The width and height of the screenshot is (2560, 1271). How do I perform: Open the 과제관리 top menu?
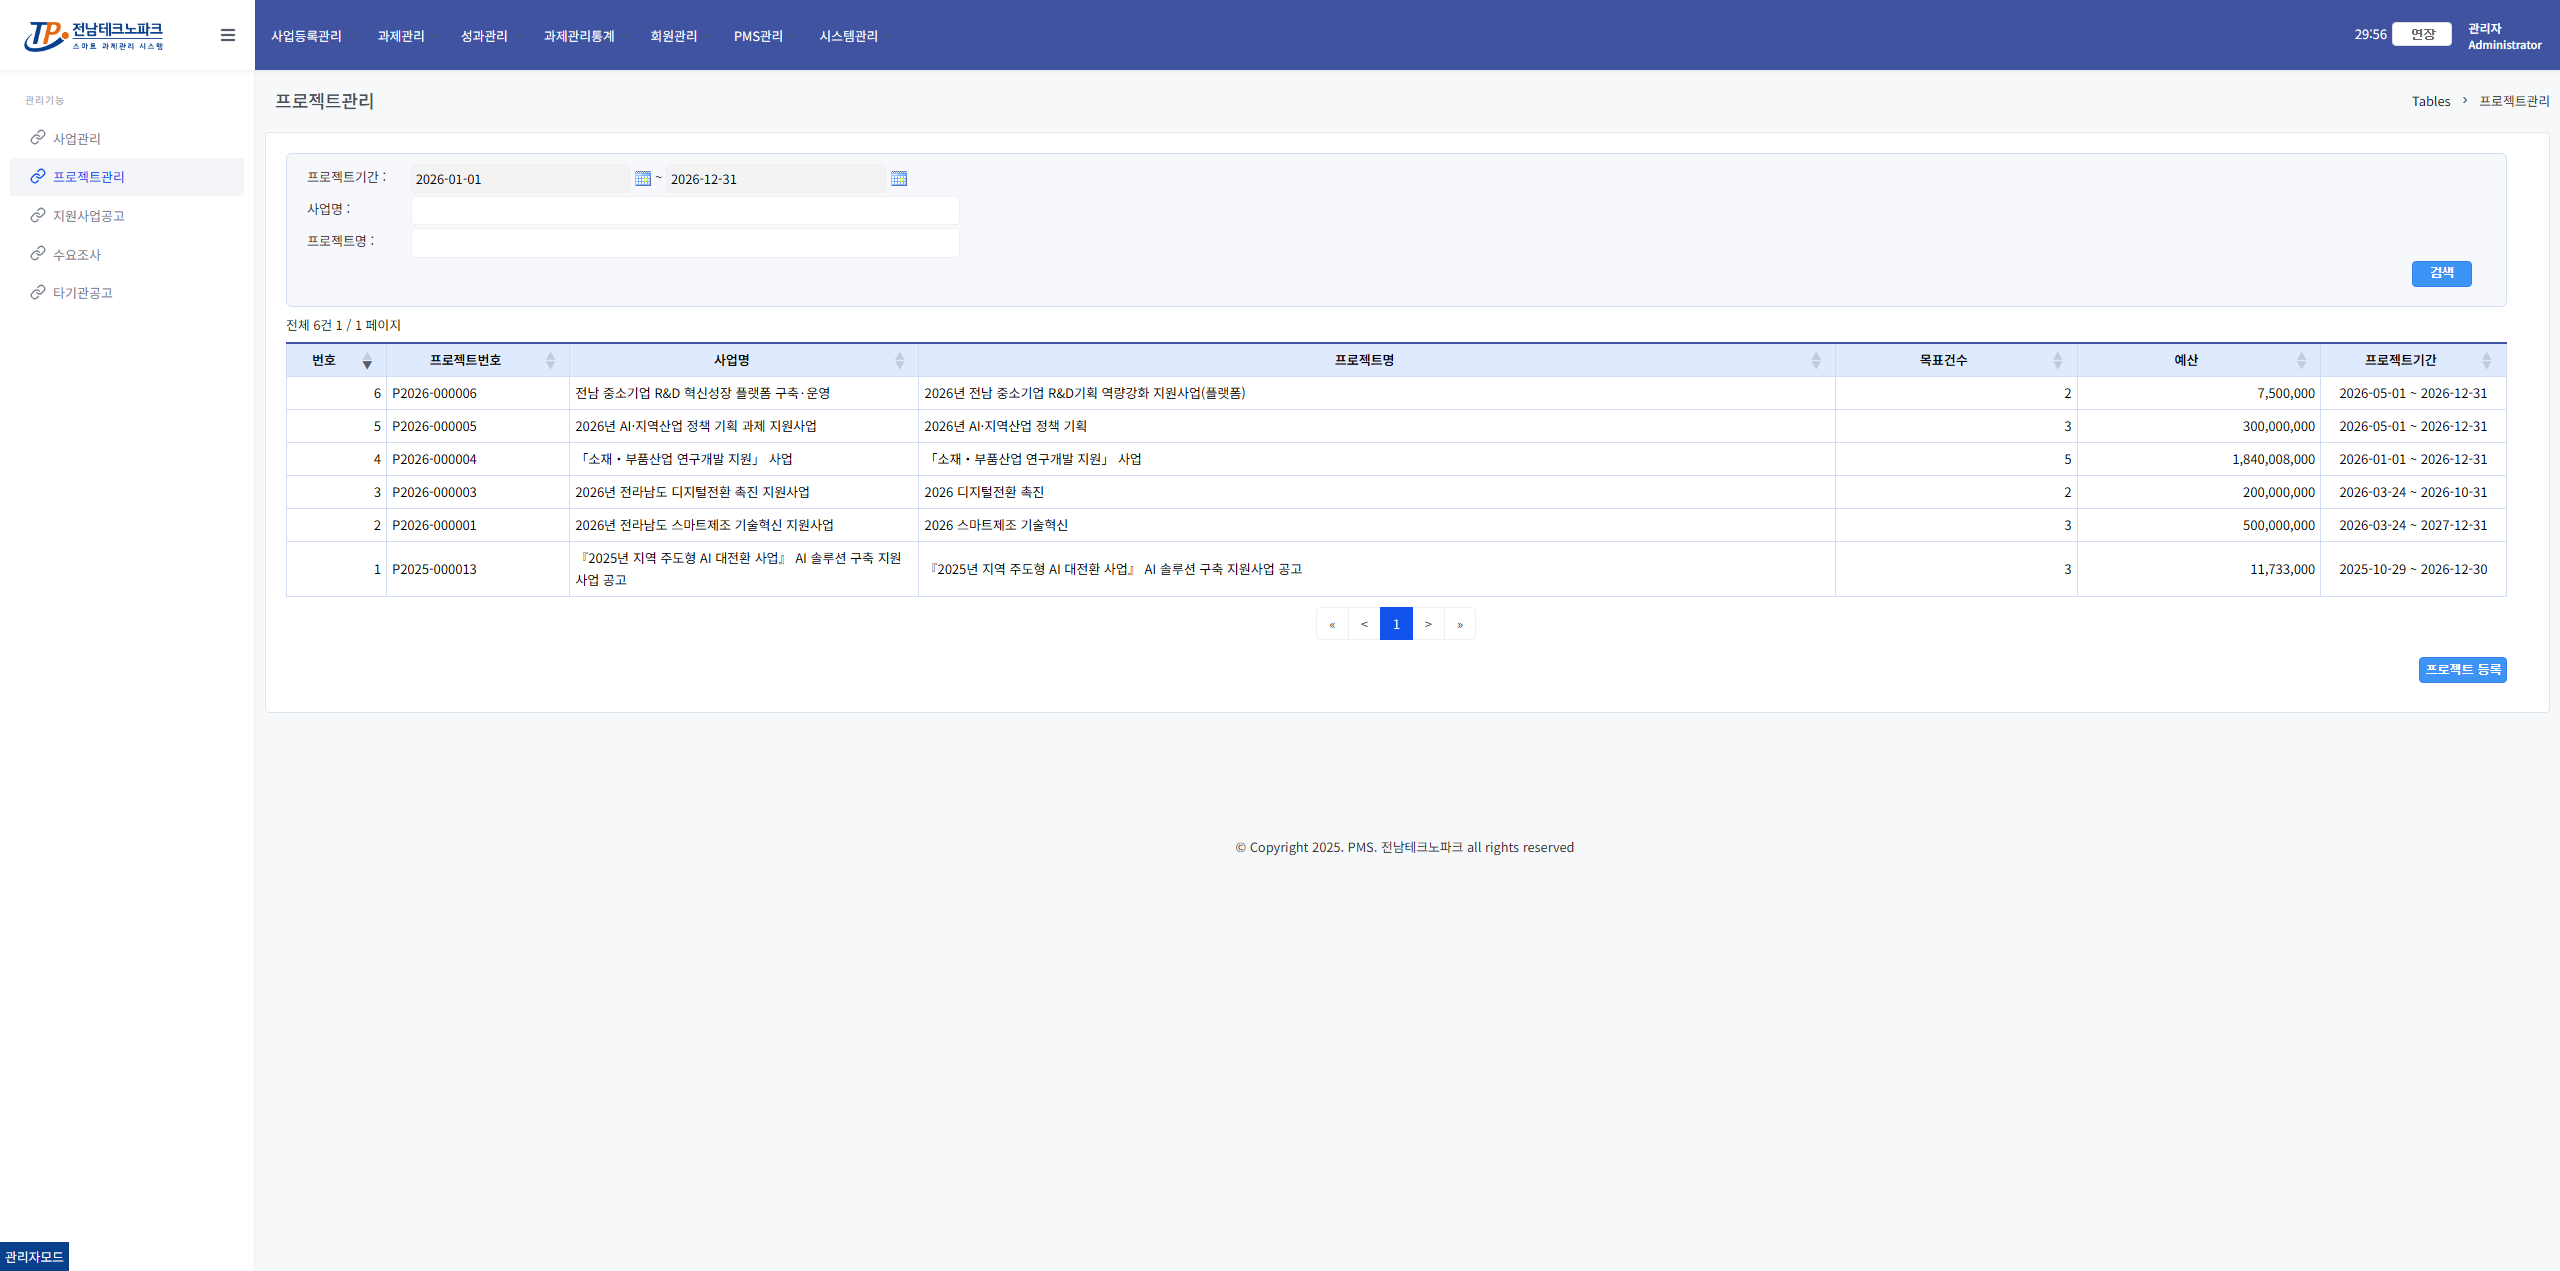401,36
